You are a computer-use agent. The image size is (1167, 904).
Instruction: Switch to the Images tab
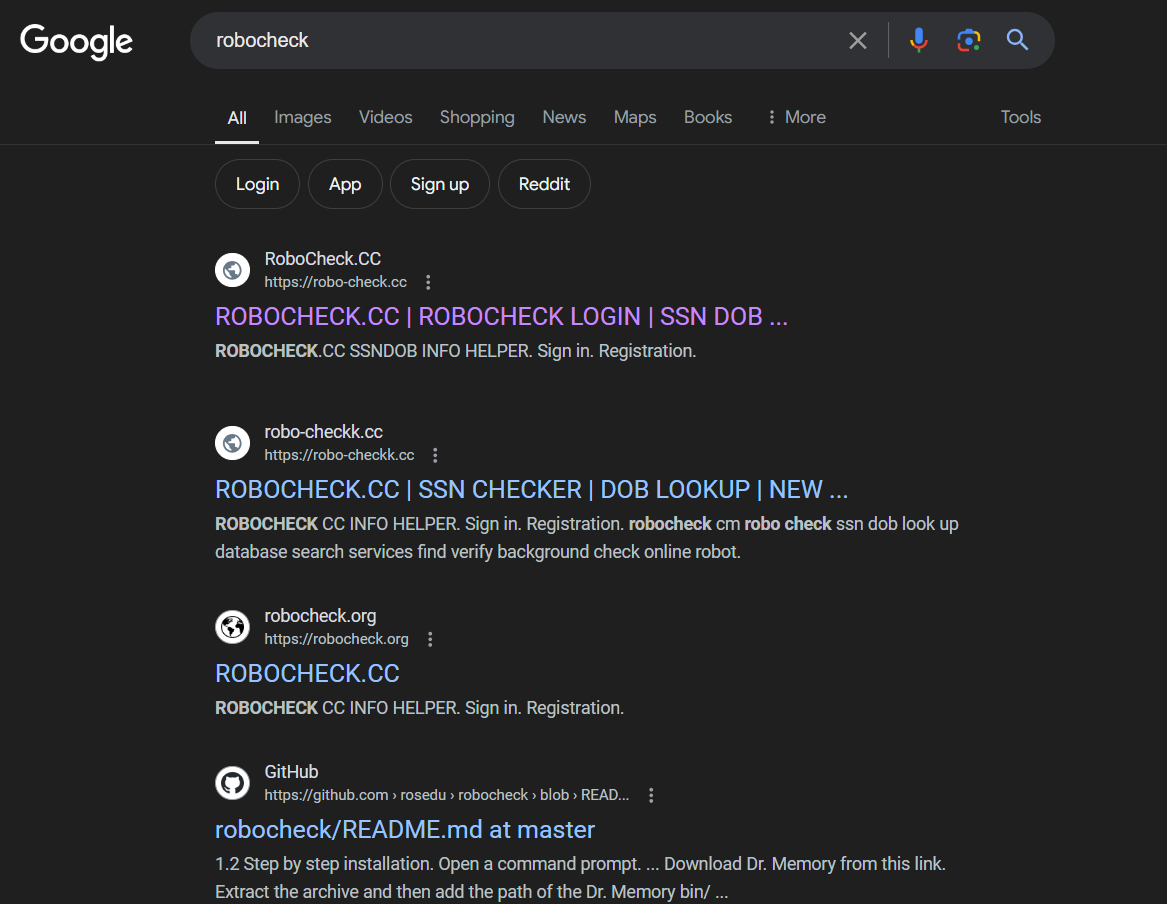(302, 117)
